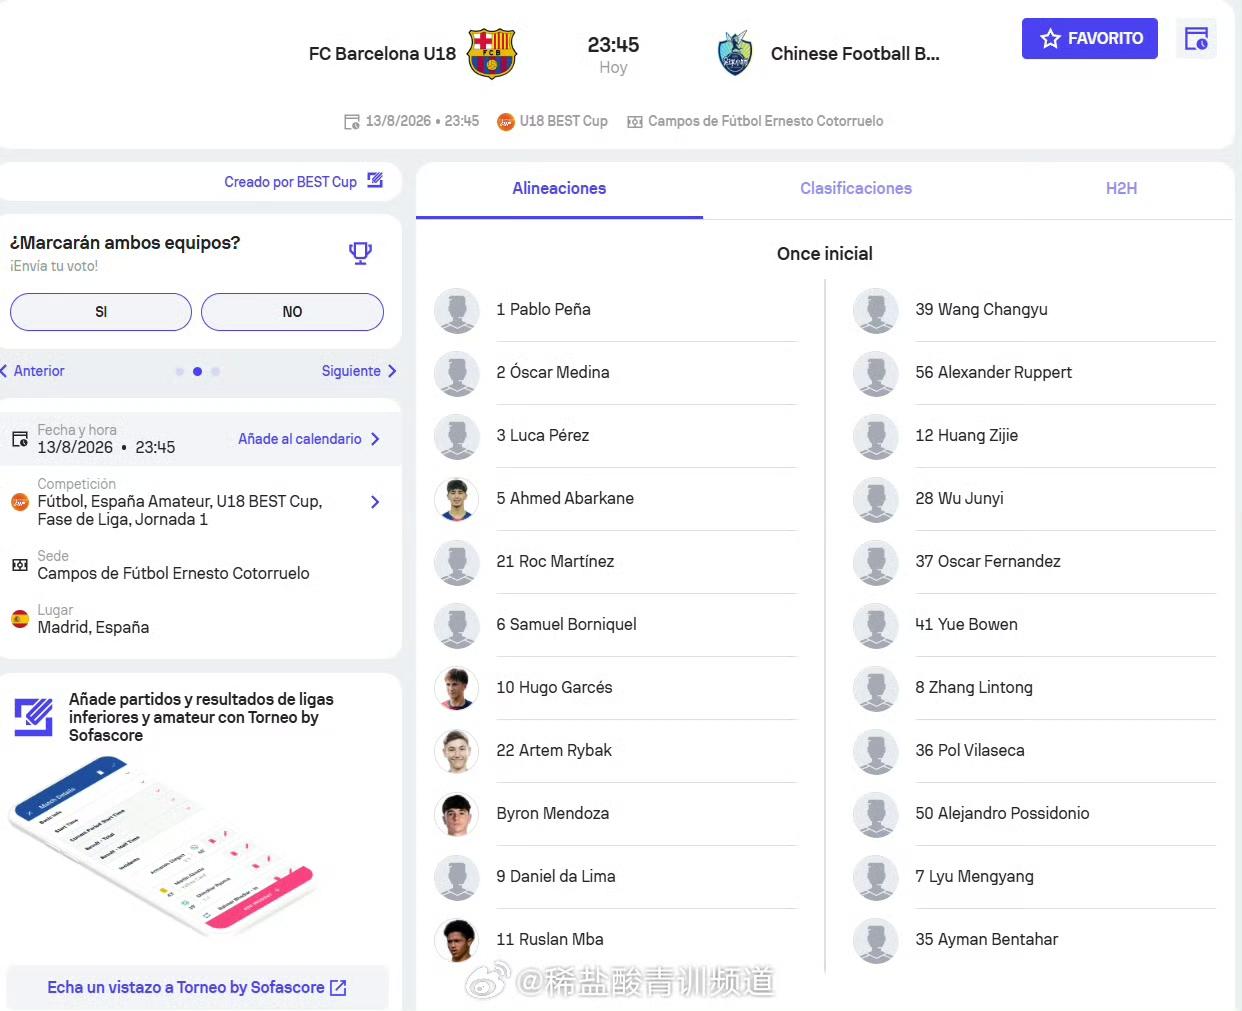Image resolution: width=1242 pixels, height=1011 pixels.
Task: Switch to the Clasificaciones tab
Action: [856, 188]
